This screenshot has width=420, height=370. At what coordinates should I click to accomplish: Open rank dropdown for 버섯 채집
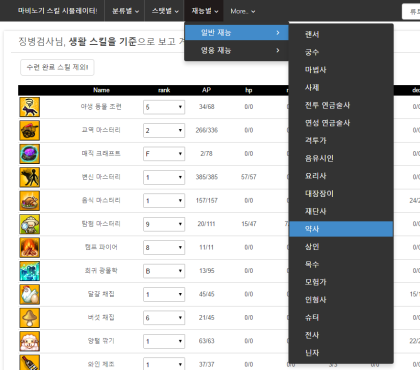[x=164, y=318]
